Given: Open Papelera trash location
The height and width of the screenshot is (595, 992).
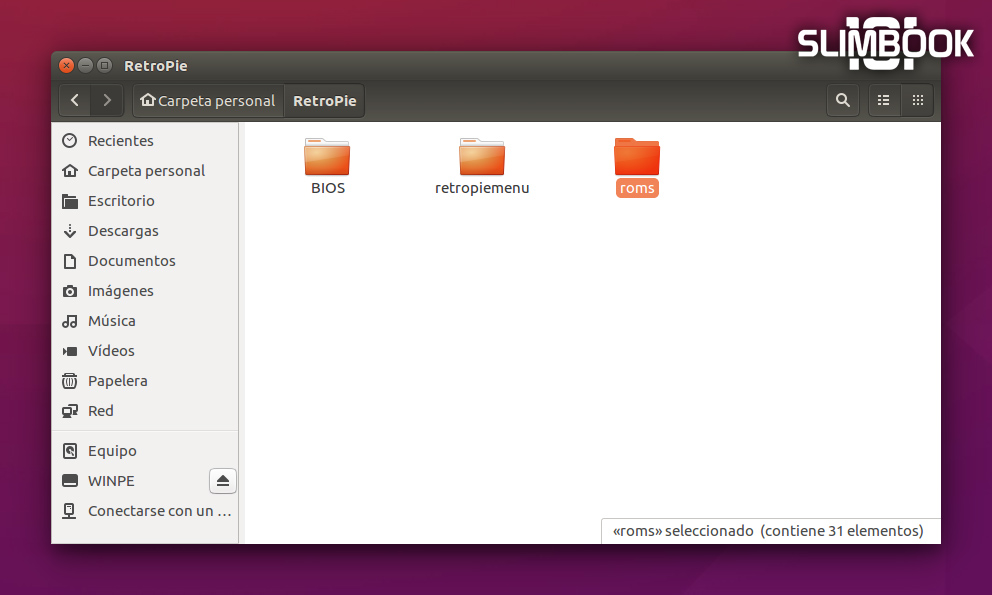Looking at the screenshot, I should 117,381.
